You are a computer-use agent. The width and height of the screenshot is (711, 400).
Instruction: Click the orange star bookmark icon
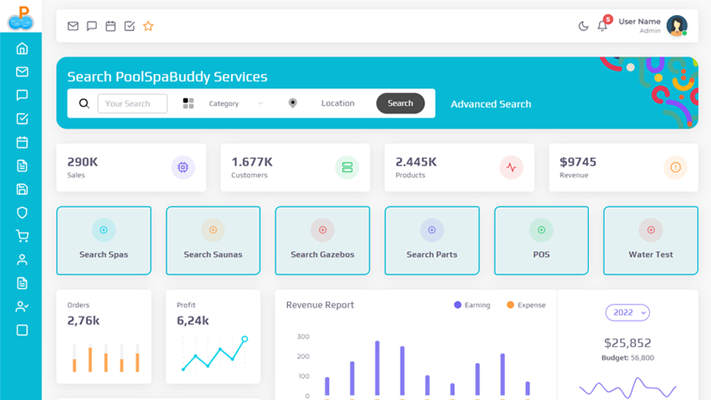coord(148,26)
